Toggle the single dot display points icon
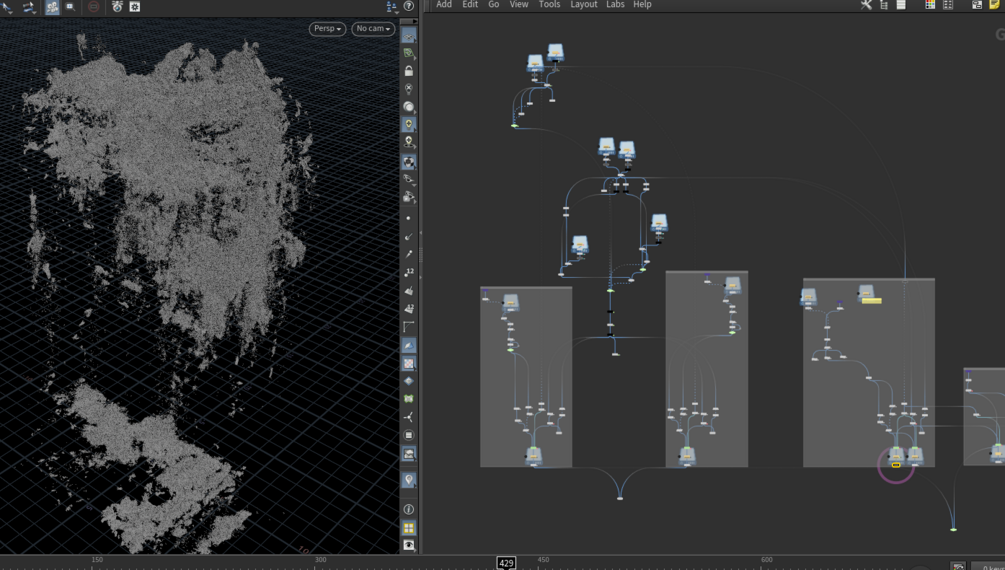This screenshot has width=1005, height=570. coord(408,219)
